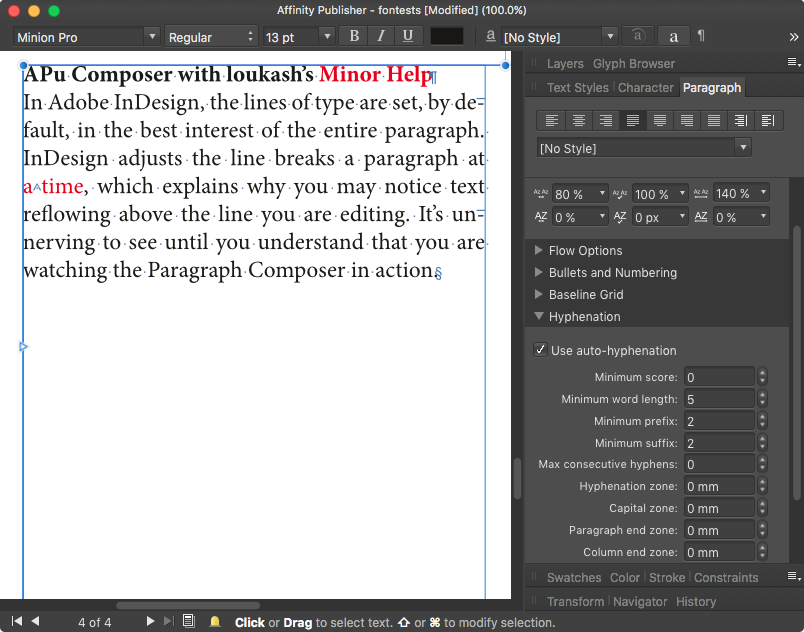The width and height of the screenshot is (804, 632).
Task: Open desired word spacing 100 % dropdown
Action: (682, 194)
